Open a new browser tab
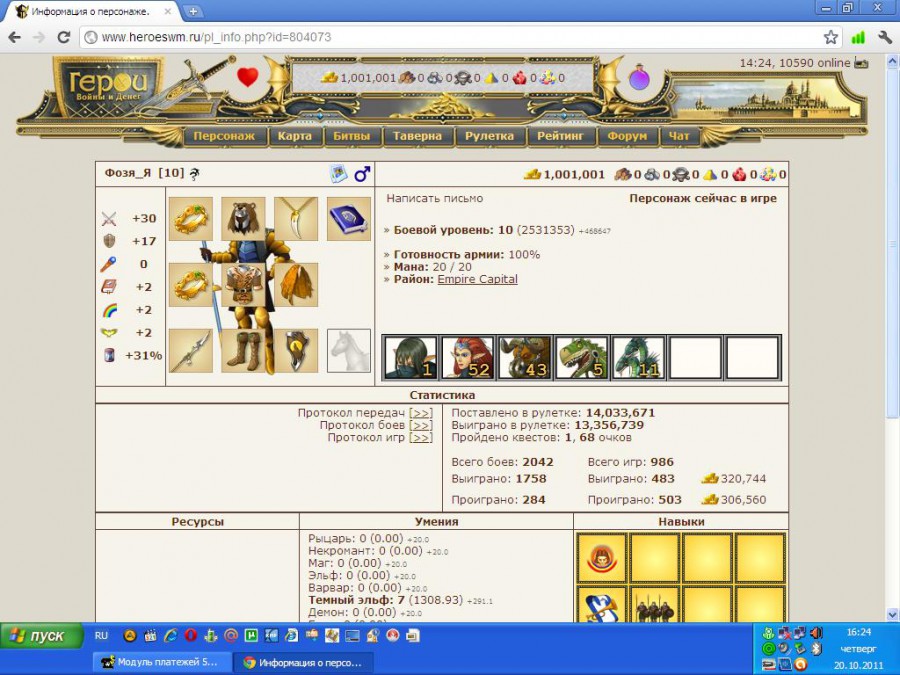The height and width of the screenshot is (675, 900). point(193,11)
